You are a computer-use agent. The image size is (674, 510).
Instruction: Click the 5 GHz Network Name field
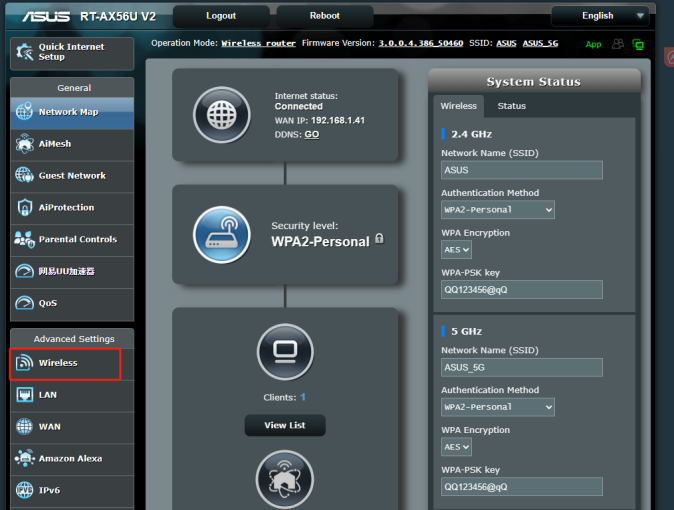click(522, 368)
